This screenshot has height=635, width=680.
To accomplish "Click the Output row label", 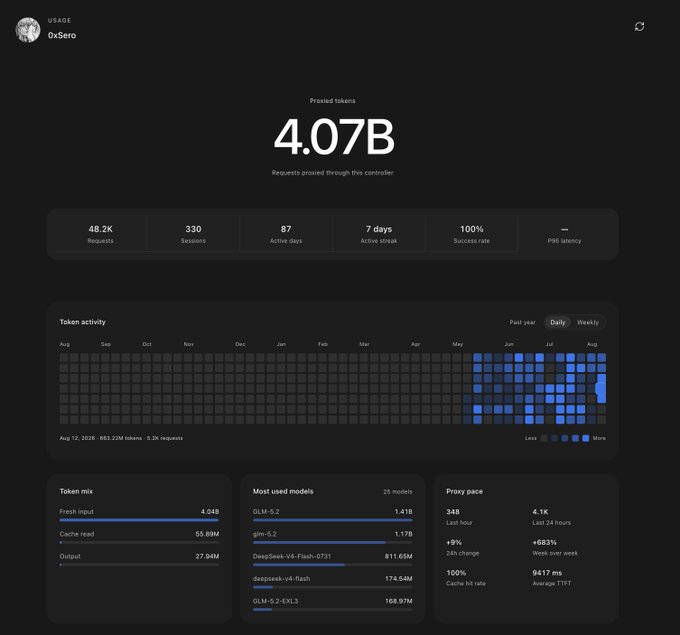I will pos(70,556).
